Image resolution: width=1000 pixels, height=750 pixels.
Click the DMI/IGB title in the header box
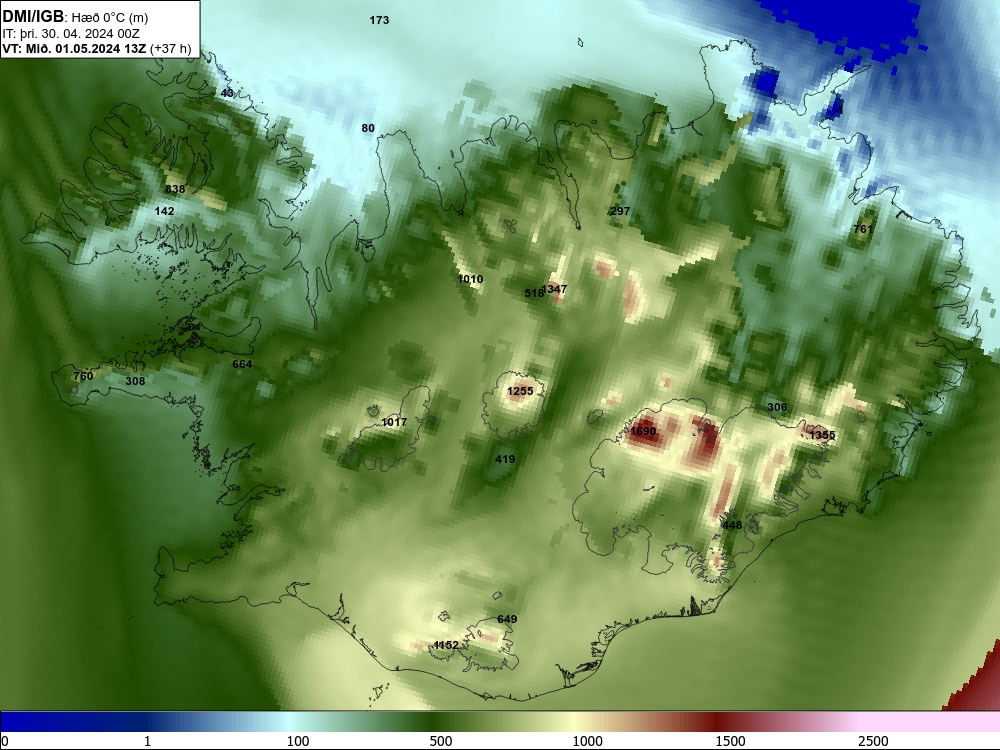[33, 16]
